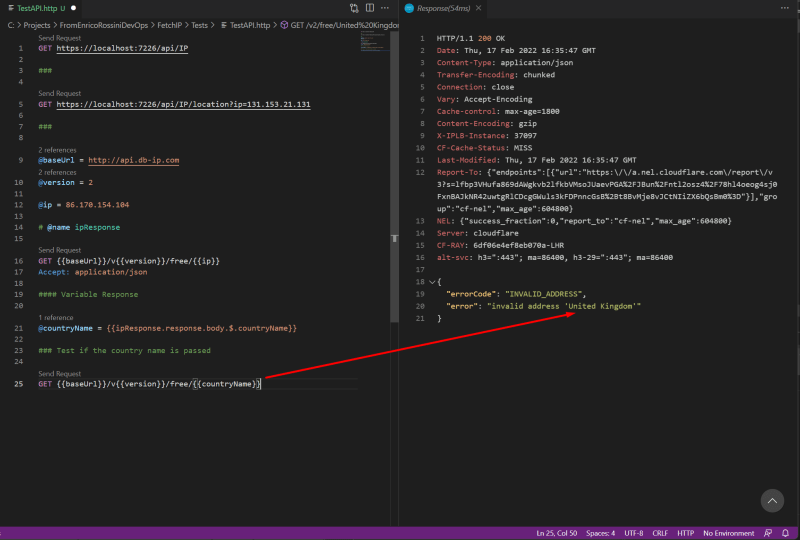Image resolution: width=800 pixels, height=540 pixels.
Task: Change file encoding UTF-8
Action: tap(634, 533)
